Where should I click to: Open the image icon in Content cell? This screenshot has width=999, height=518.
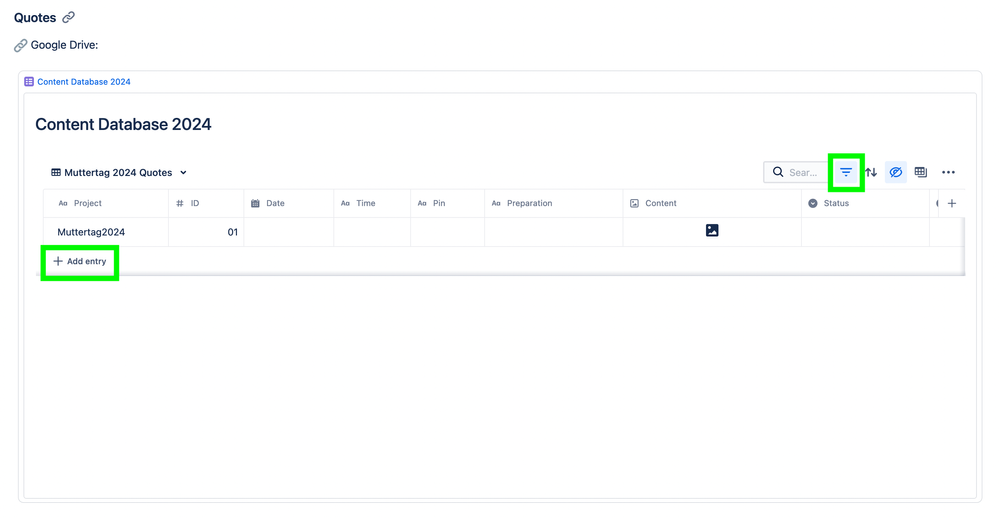coord(712,231)
